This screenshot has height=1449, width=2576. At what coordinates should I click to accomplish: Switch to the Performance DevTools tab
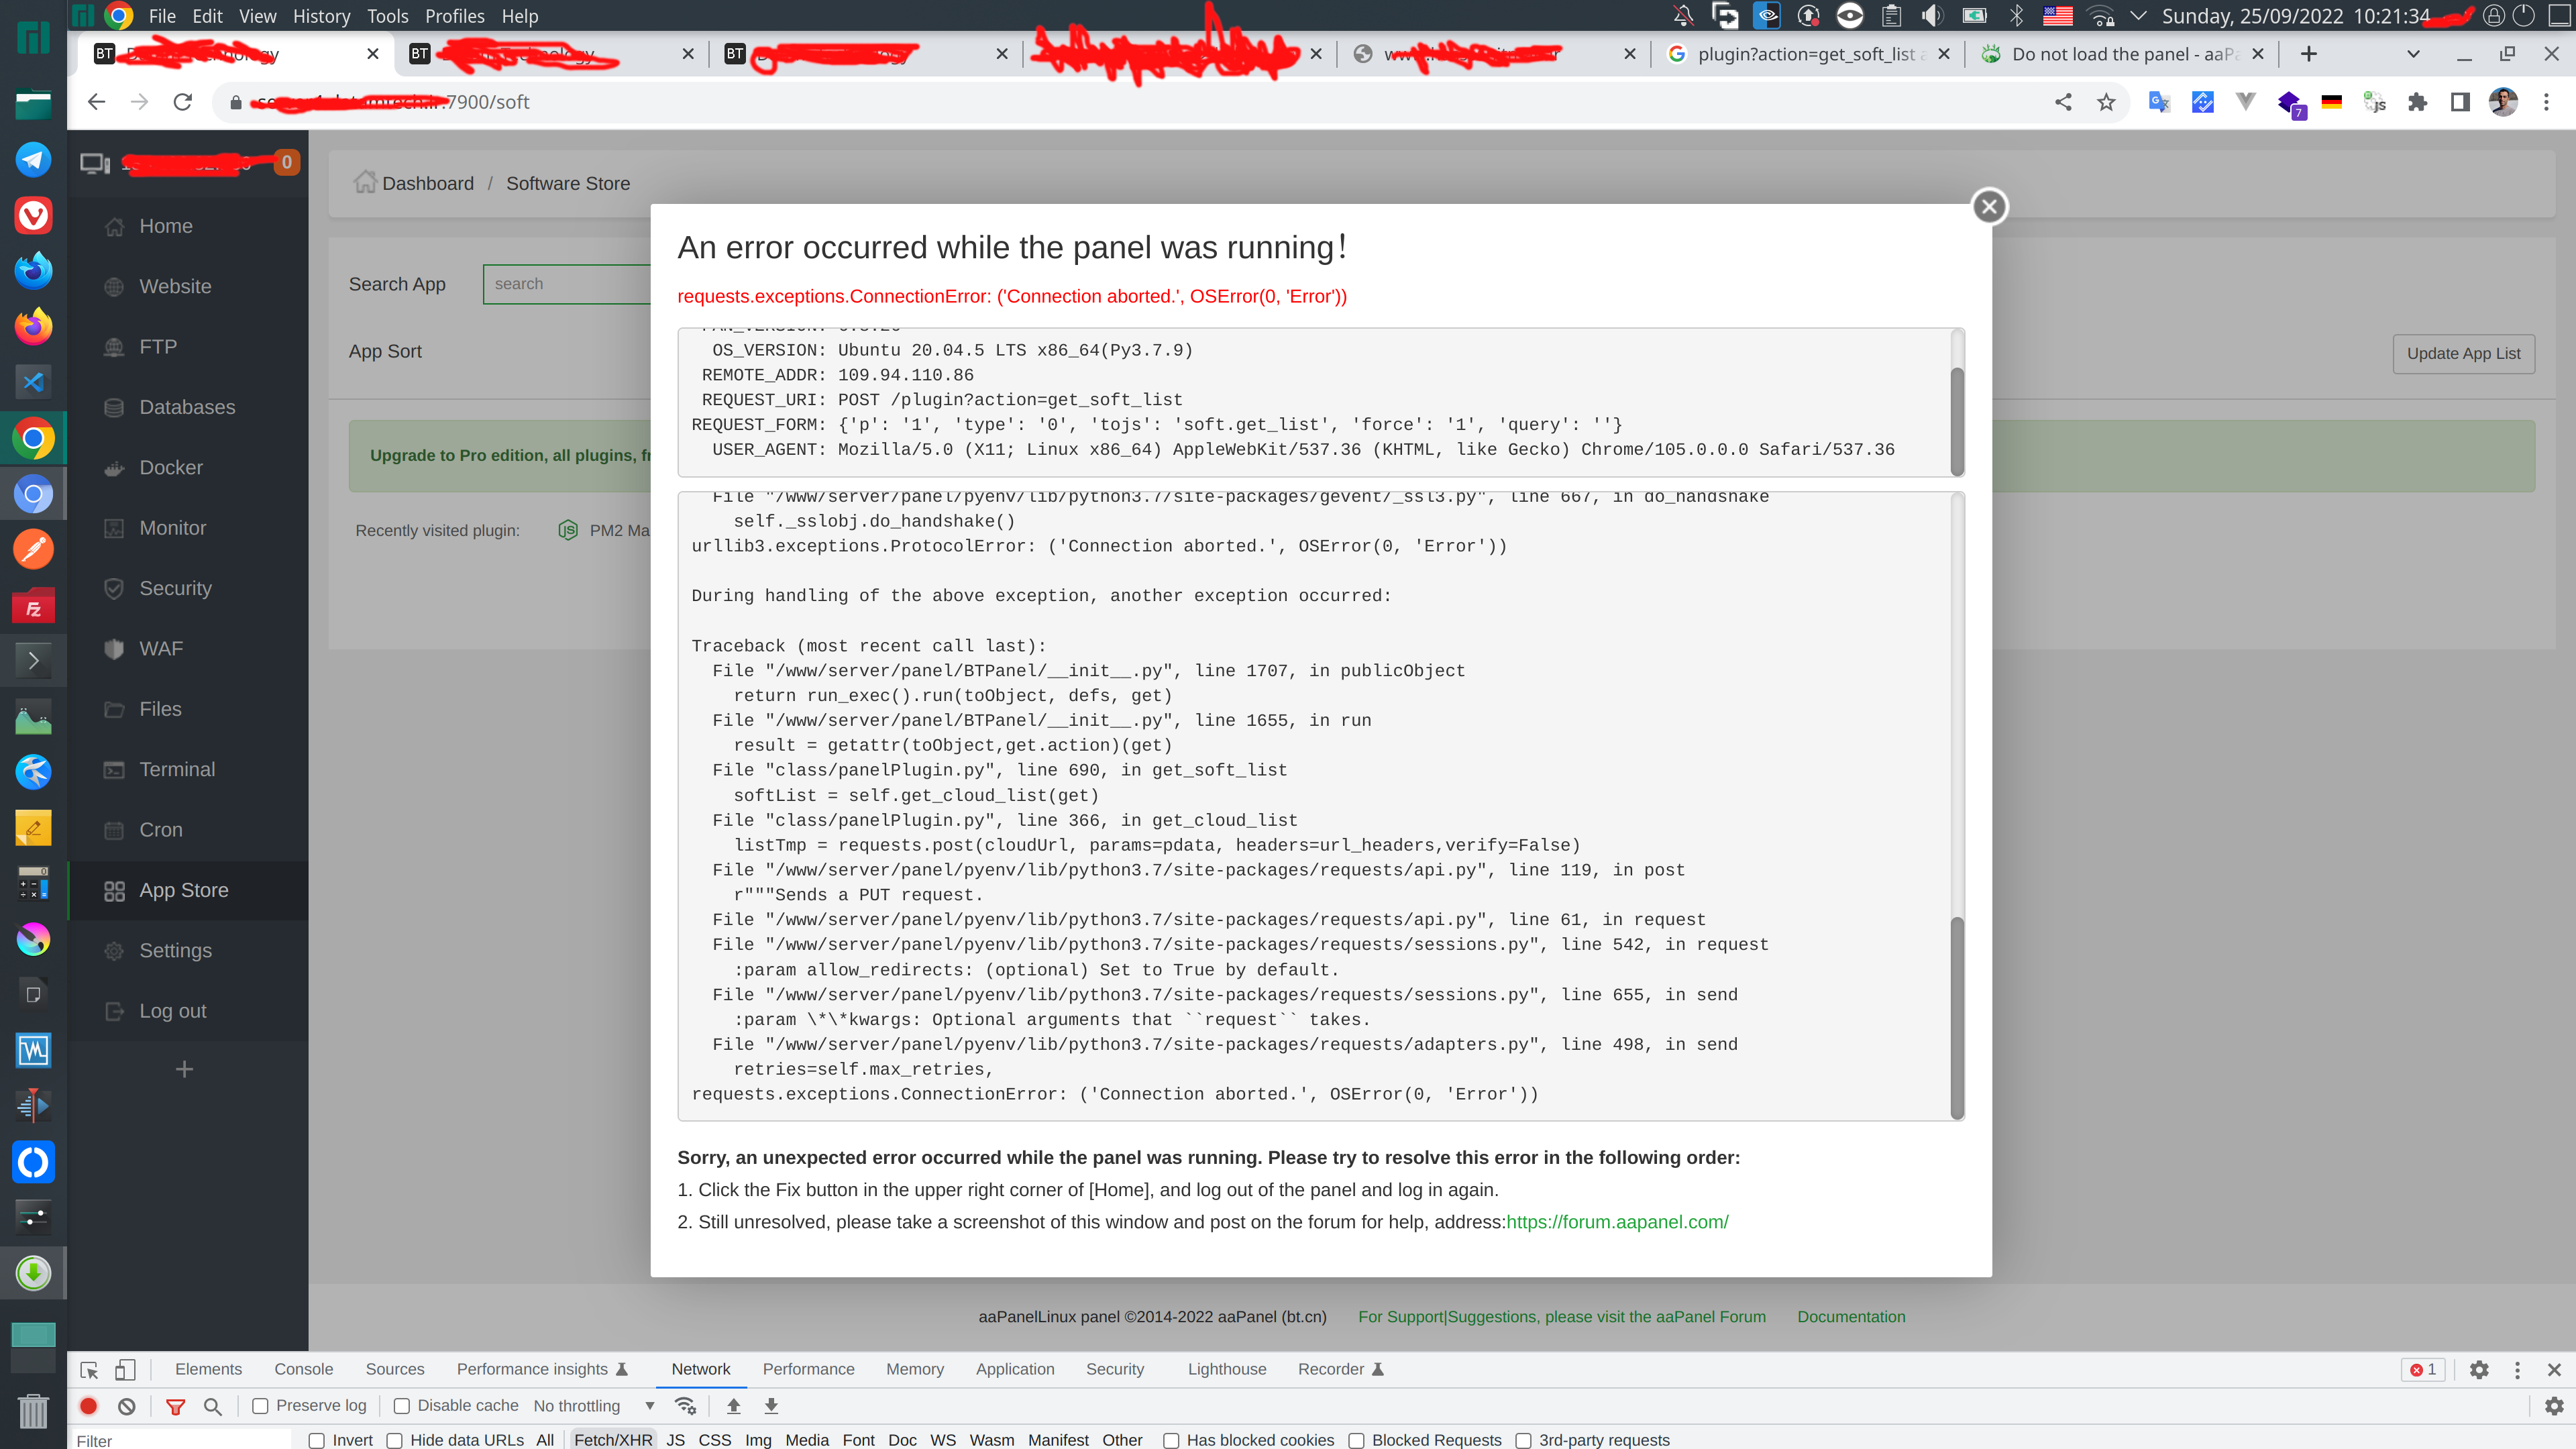pos(808,1370)
